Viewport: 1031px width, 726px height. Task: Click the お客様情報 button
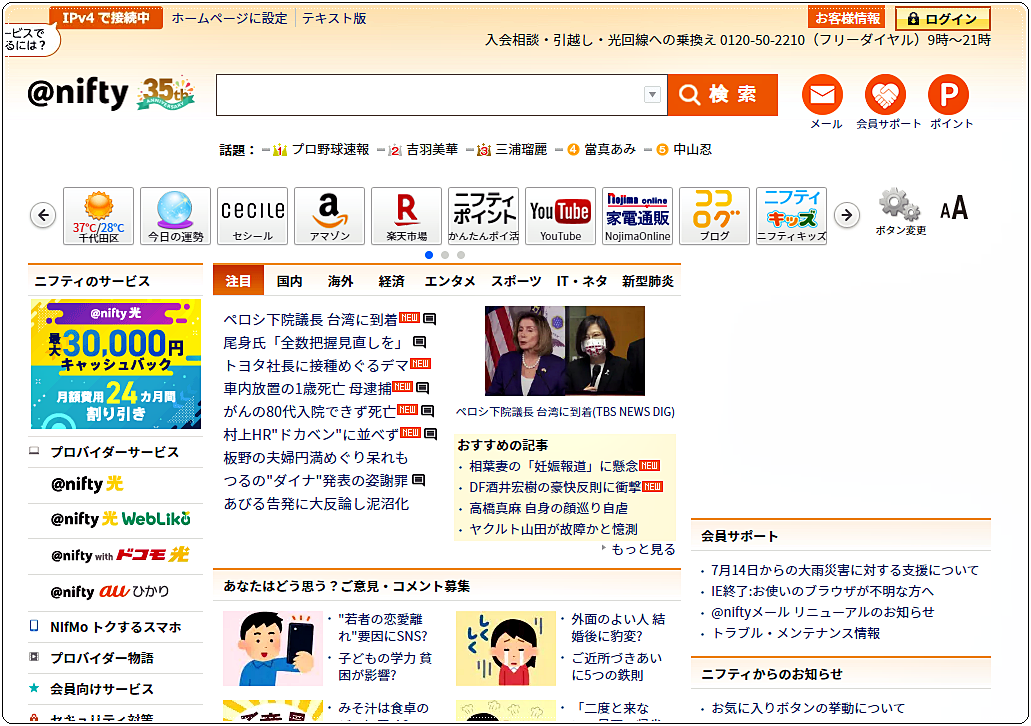tap(847, 18)
